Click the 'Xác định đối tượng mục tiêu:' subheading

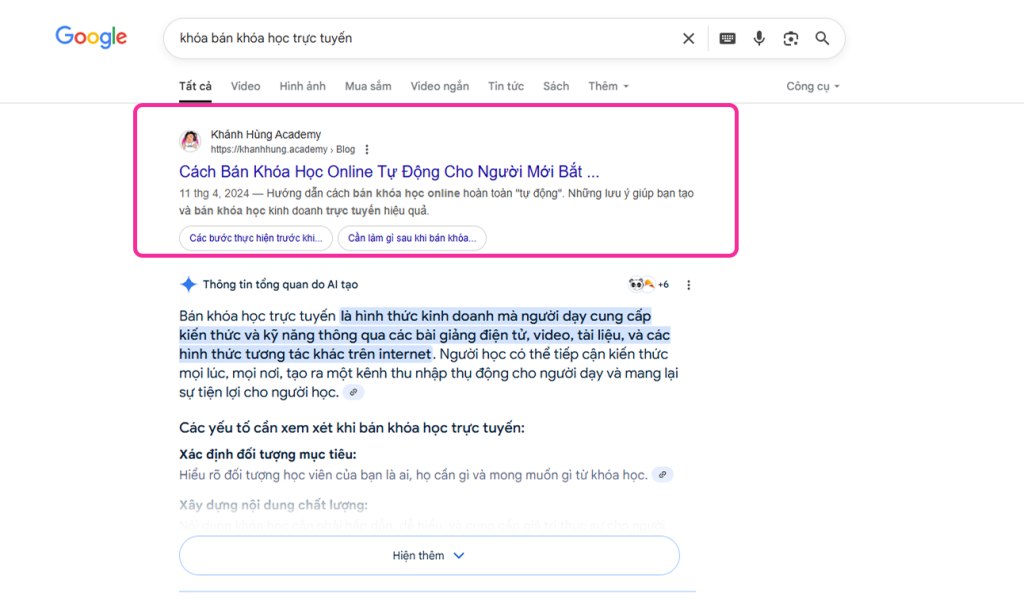click(268, 454)
